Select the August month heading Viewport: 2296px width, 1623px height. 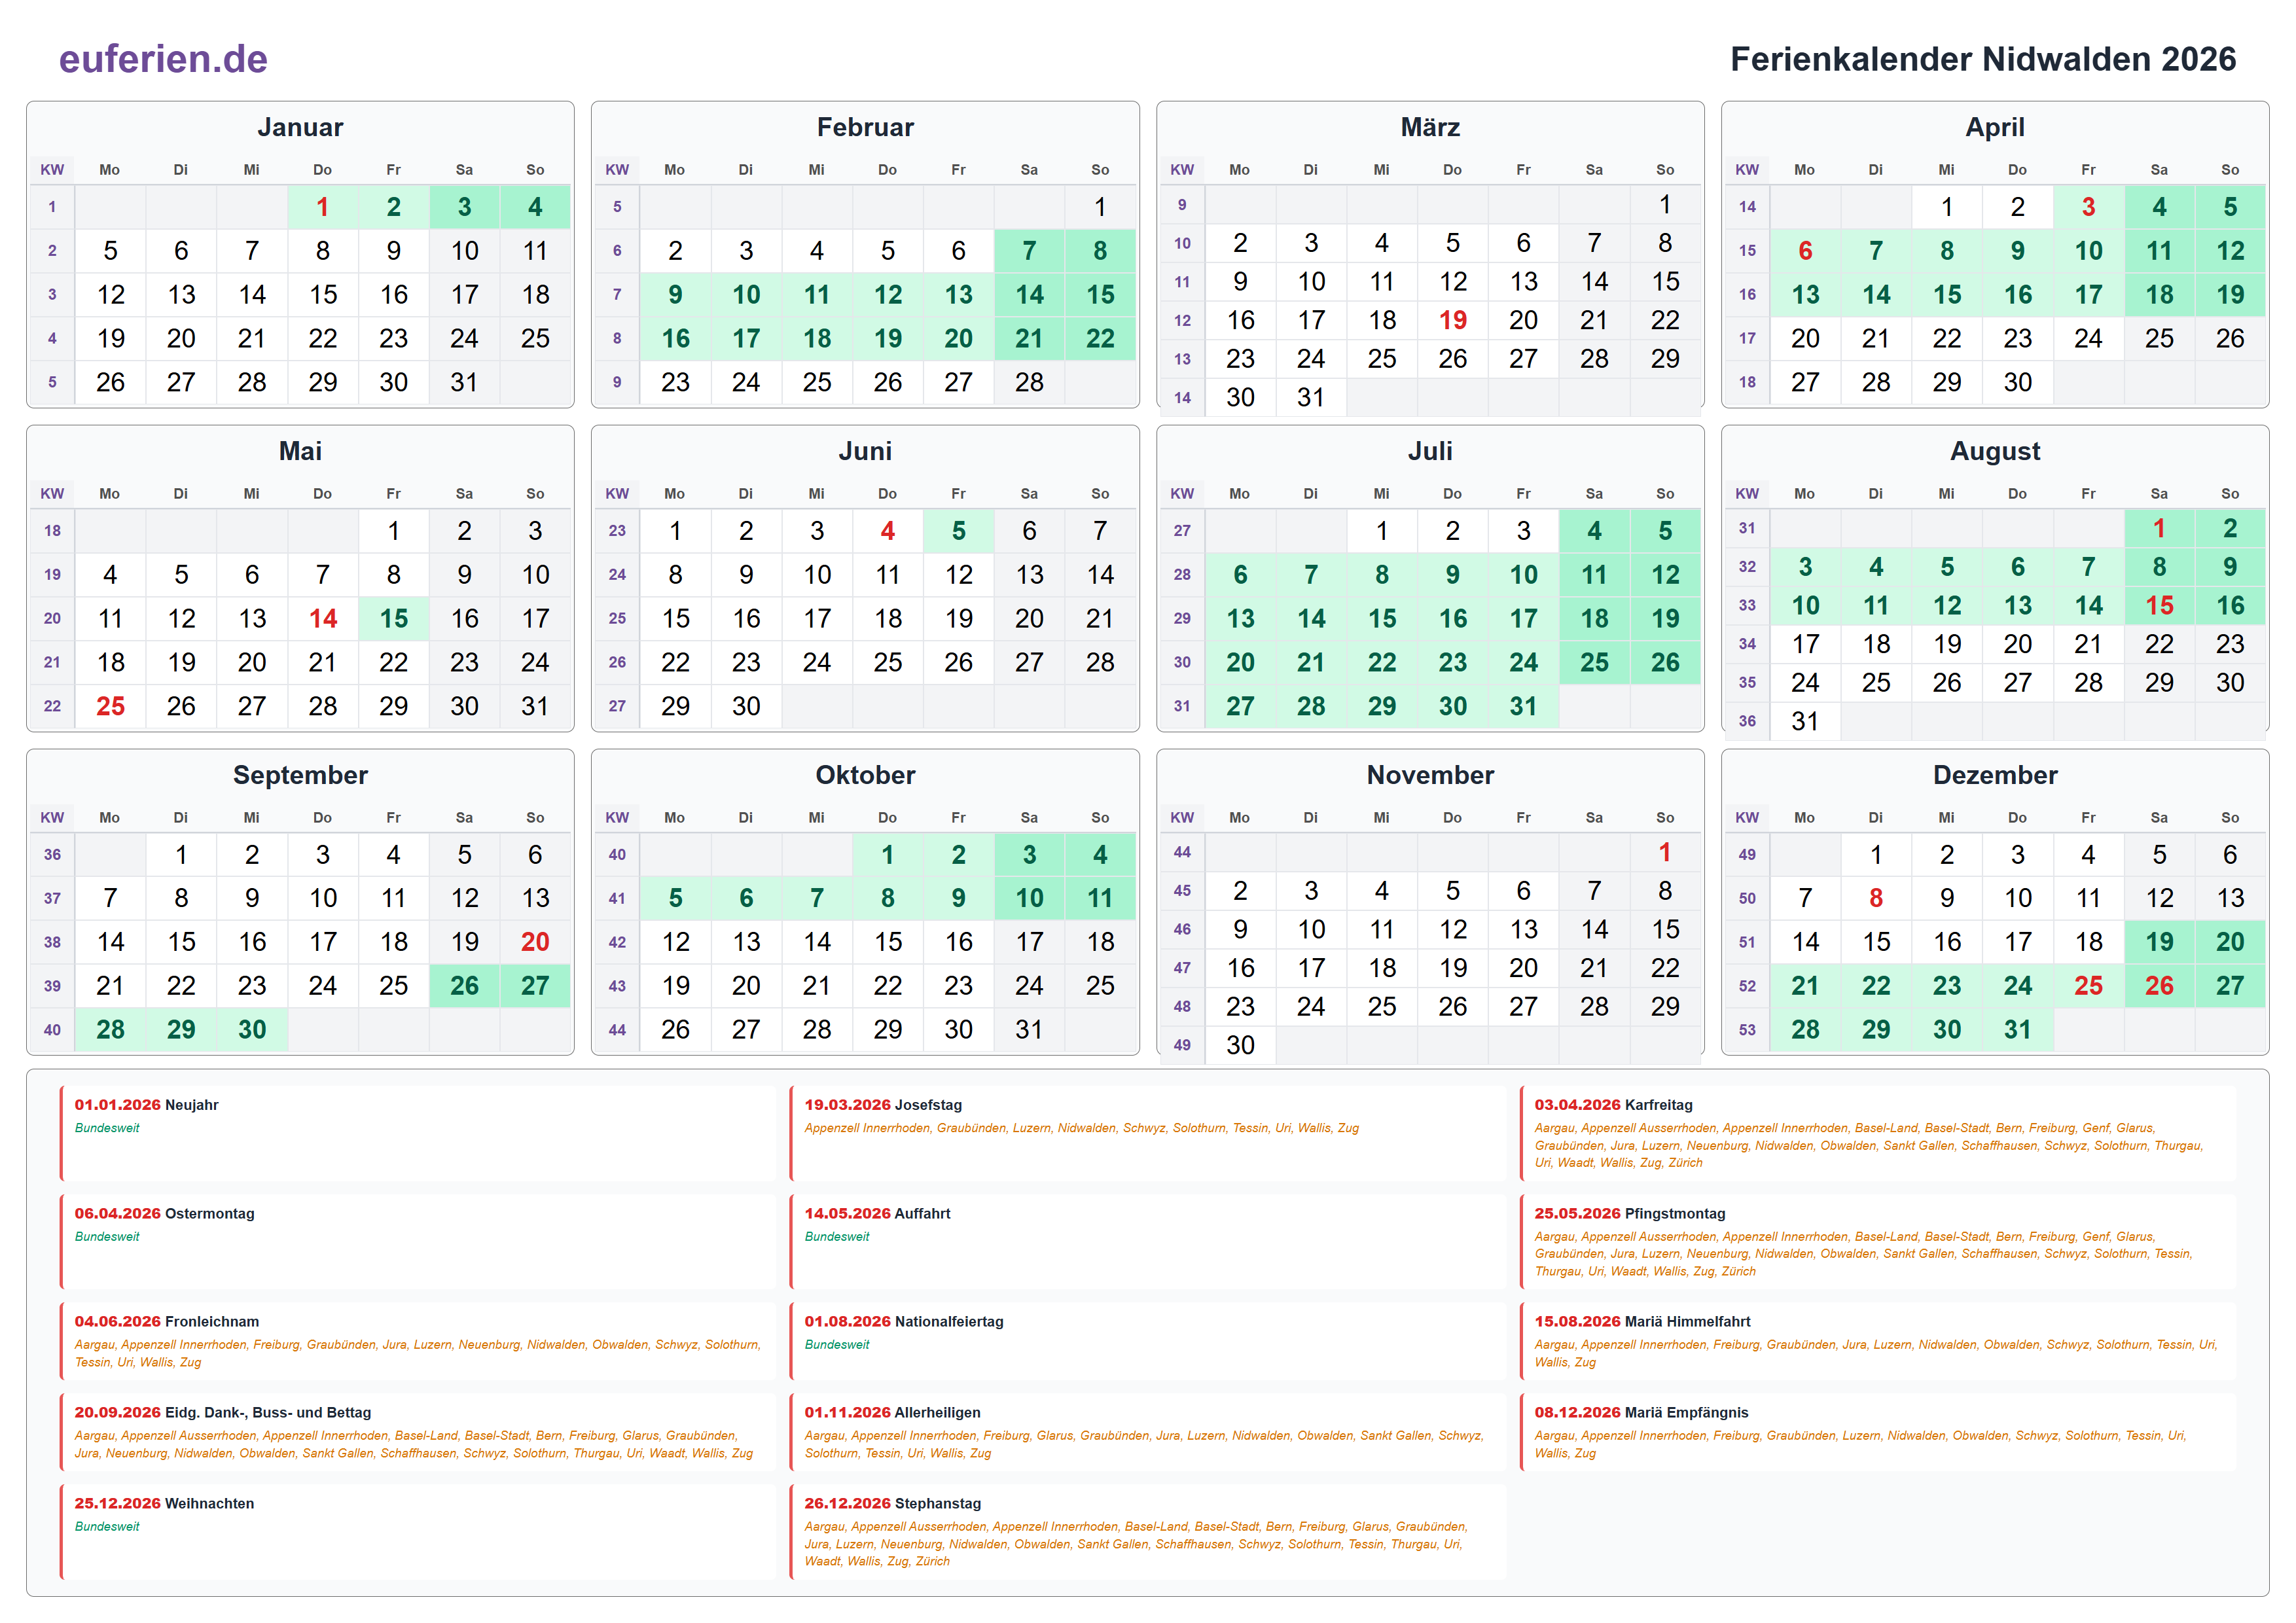tap(1995, 451)
